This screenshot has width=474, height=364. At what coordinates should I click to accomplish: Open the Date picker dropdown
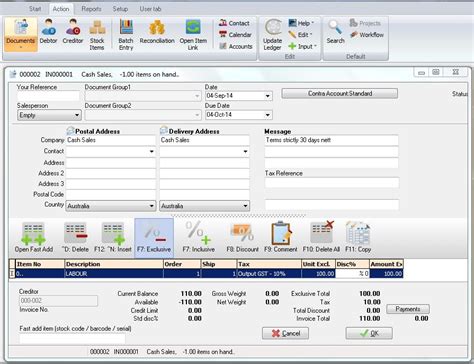click(x=268, y=96)
